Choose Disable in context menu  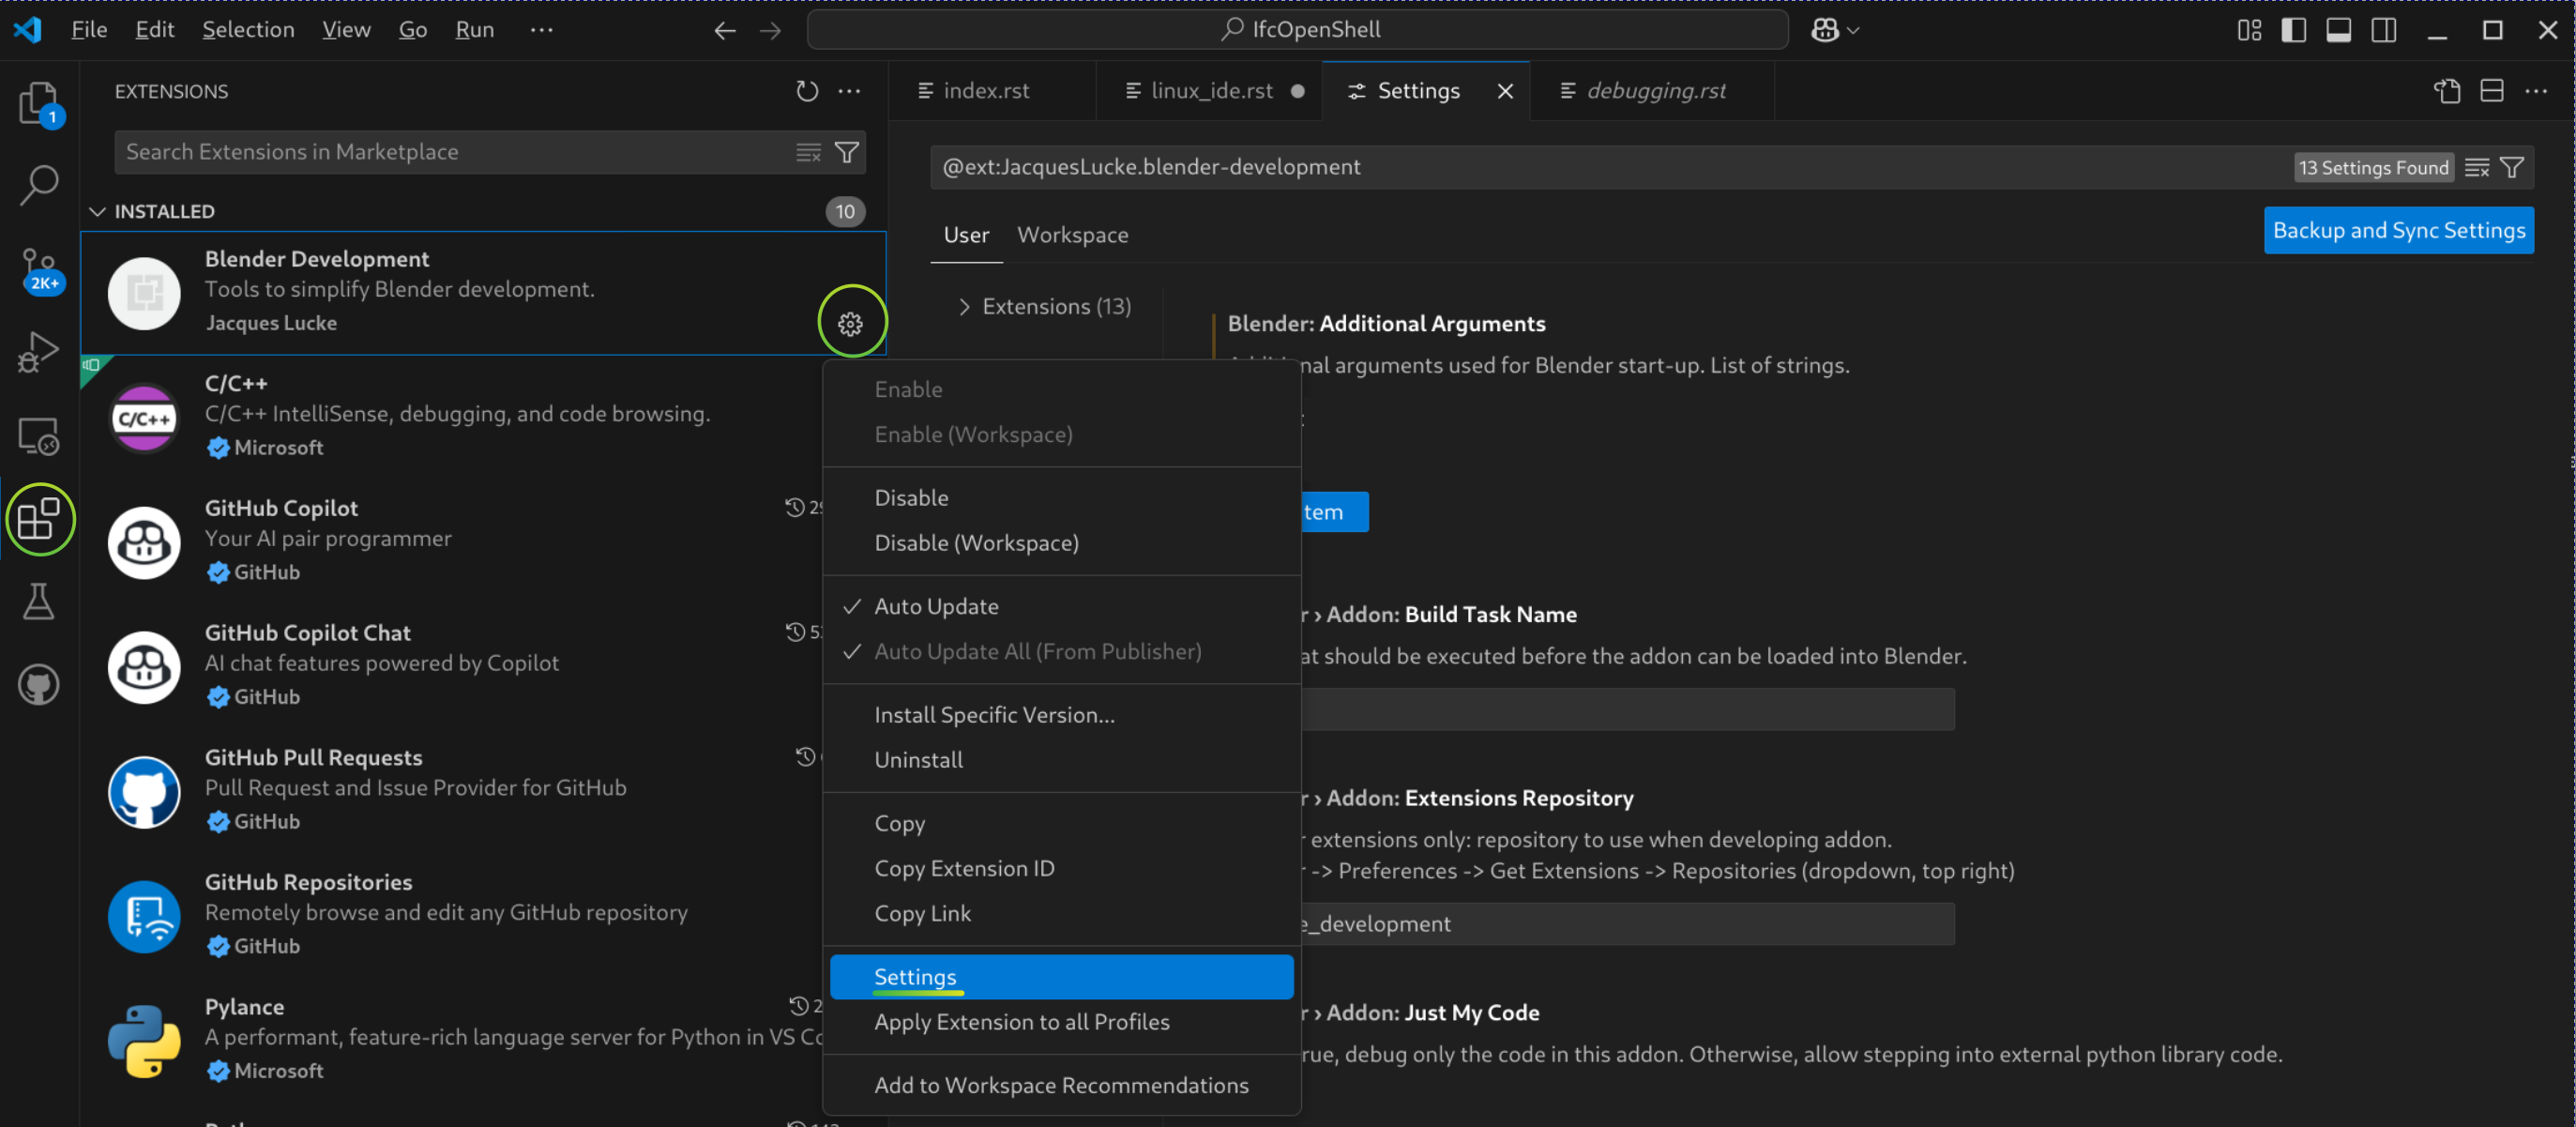(x=1061, y=497)
